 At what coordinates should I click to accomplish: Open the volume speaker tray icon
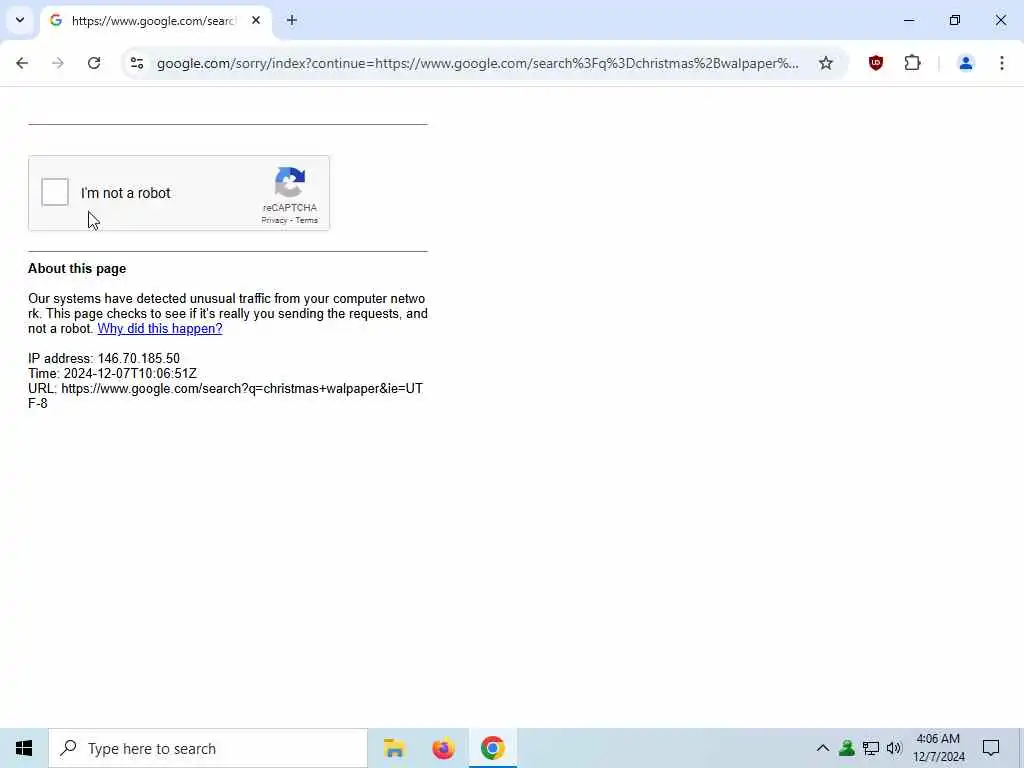pyautogui.click(x=894, y=748)
